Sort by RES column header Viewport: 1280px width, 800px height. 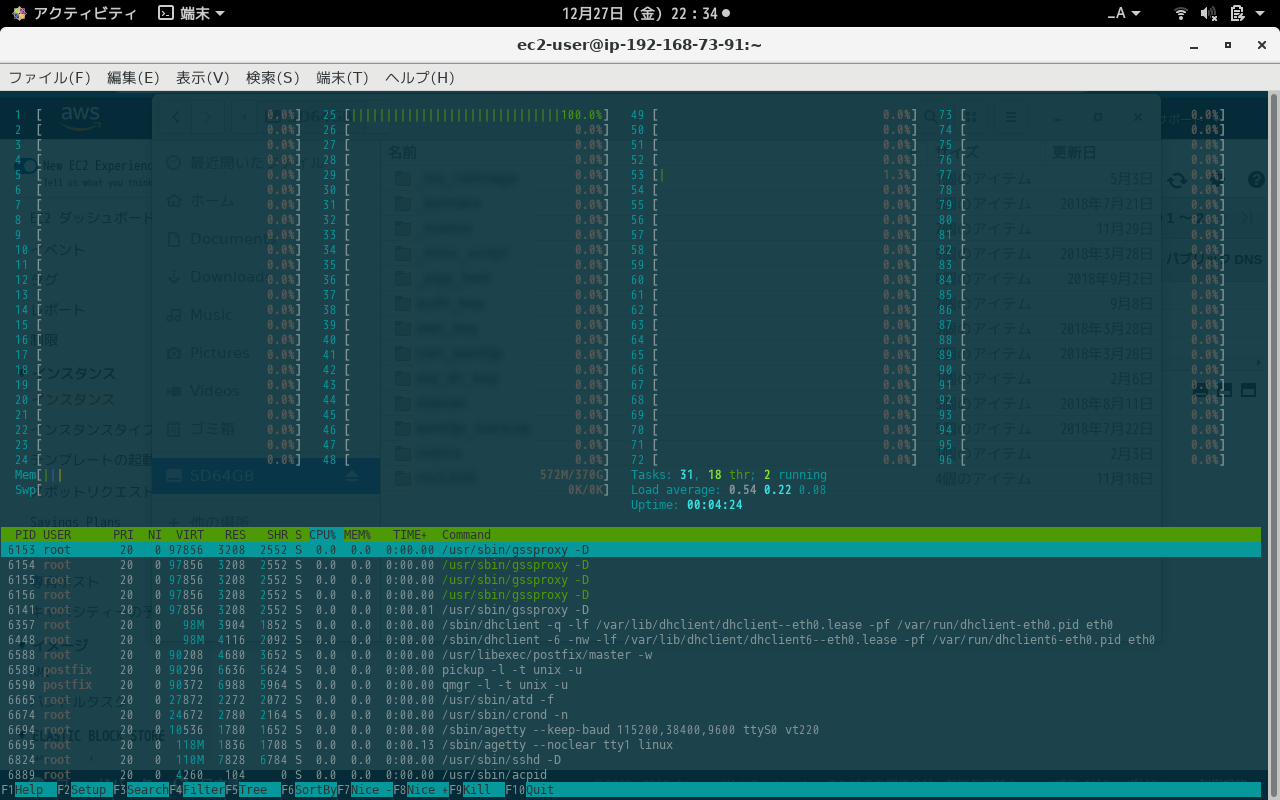(235, 535)
